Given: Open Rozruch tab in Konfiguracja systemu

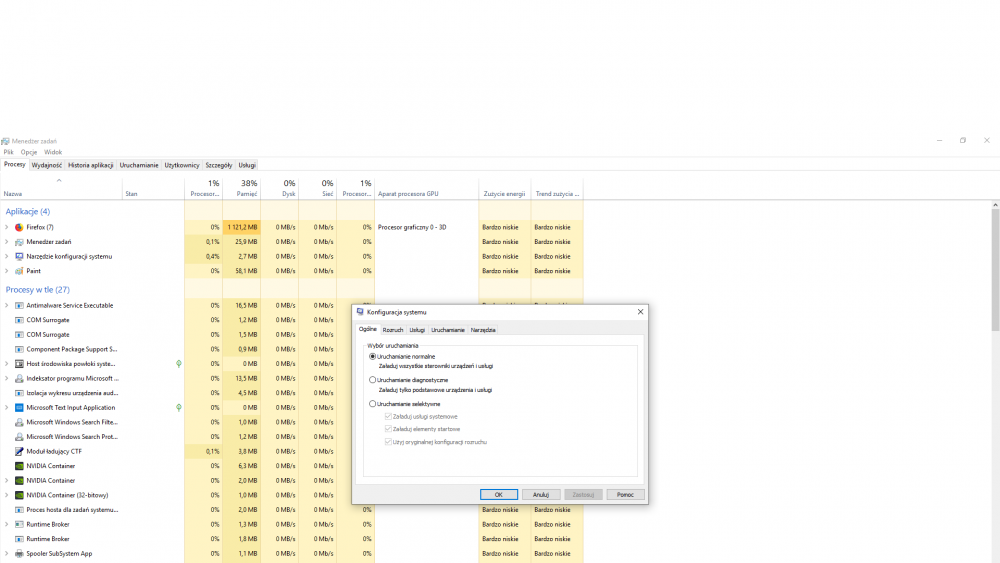Looking at the screenshot, I should (393, 330).
